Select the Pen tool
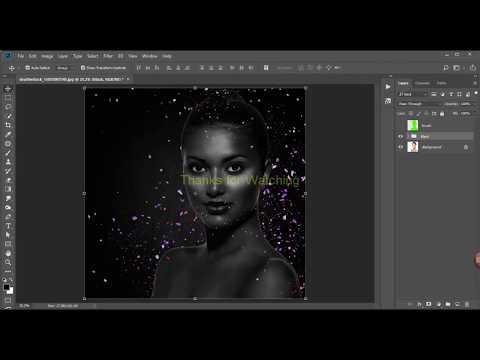The image size is (480, 360). pos(8,217)
